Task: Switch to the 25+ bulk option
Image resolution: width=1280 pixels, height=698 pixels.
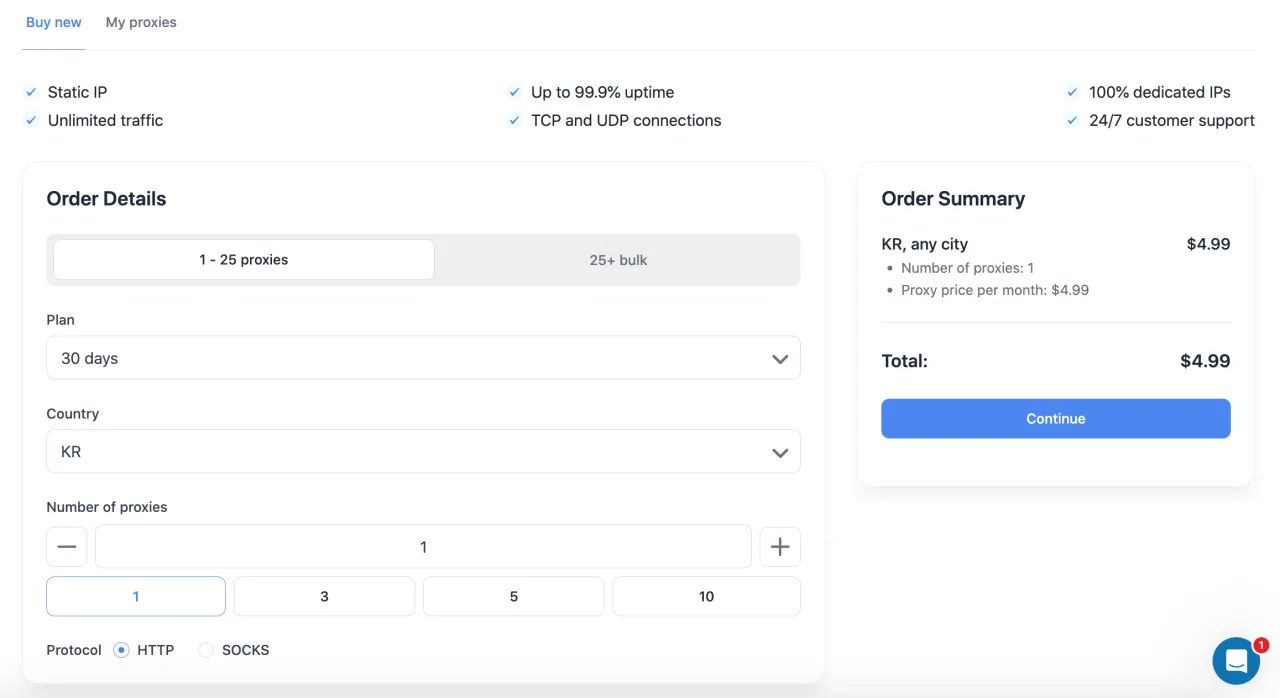Action: [617, 260]
